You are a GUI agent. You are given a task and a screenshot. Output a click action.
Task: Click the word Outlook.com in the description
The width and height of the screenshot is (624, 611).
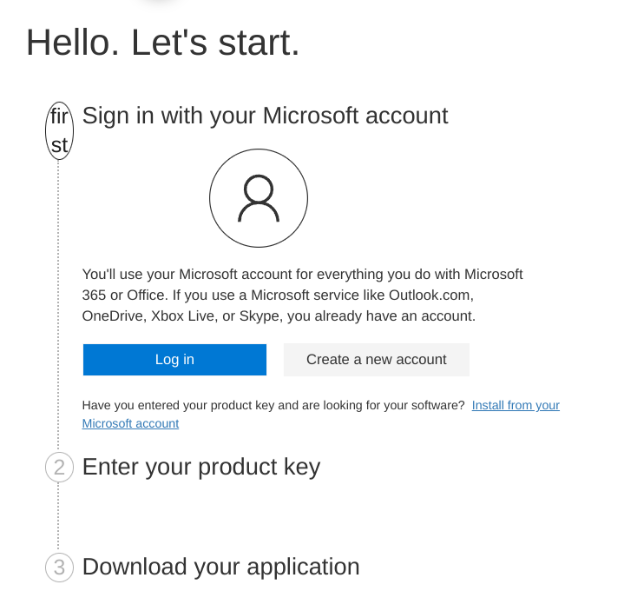pos(430,295)
